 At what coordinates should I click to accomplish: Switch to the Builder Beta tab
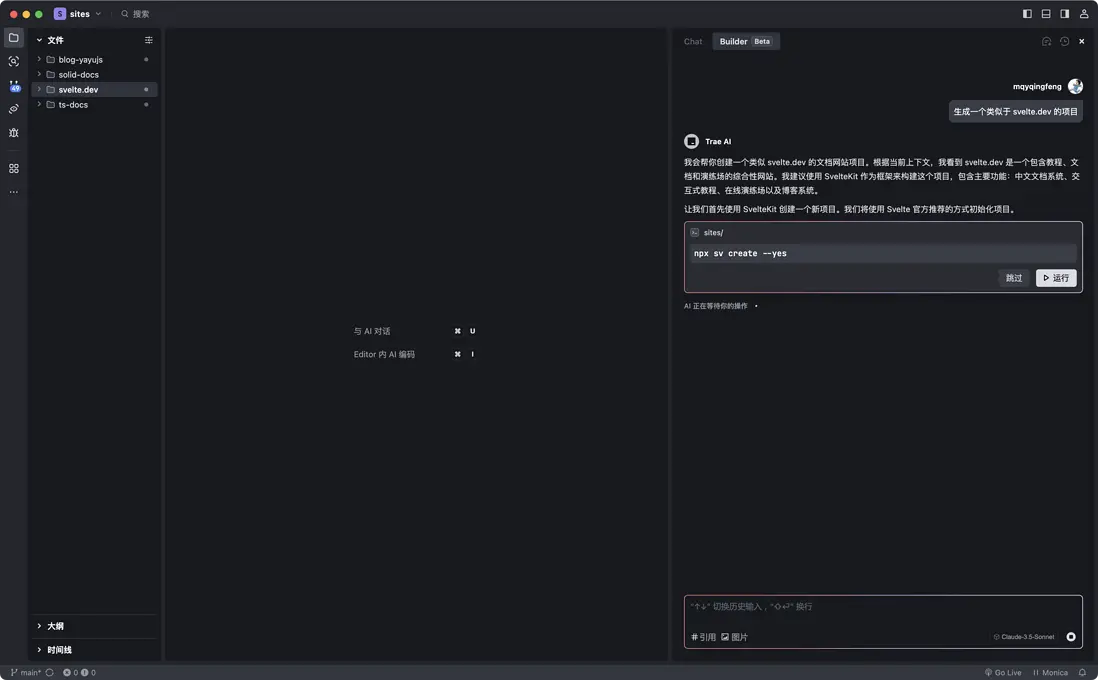(x=746, y=41)
